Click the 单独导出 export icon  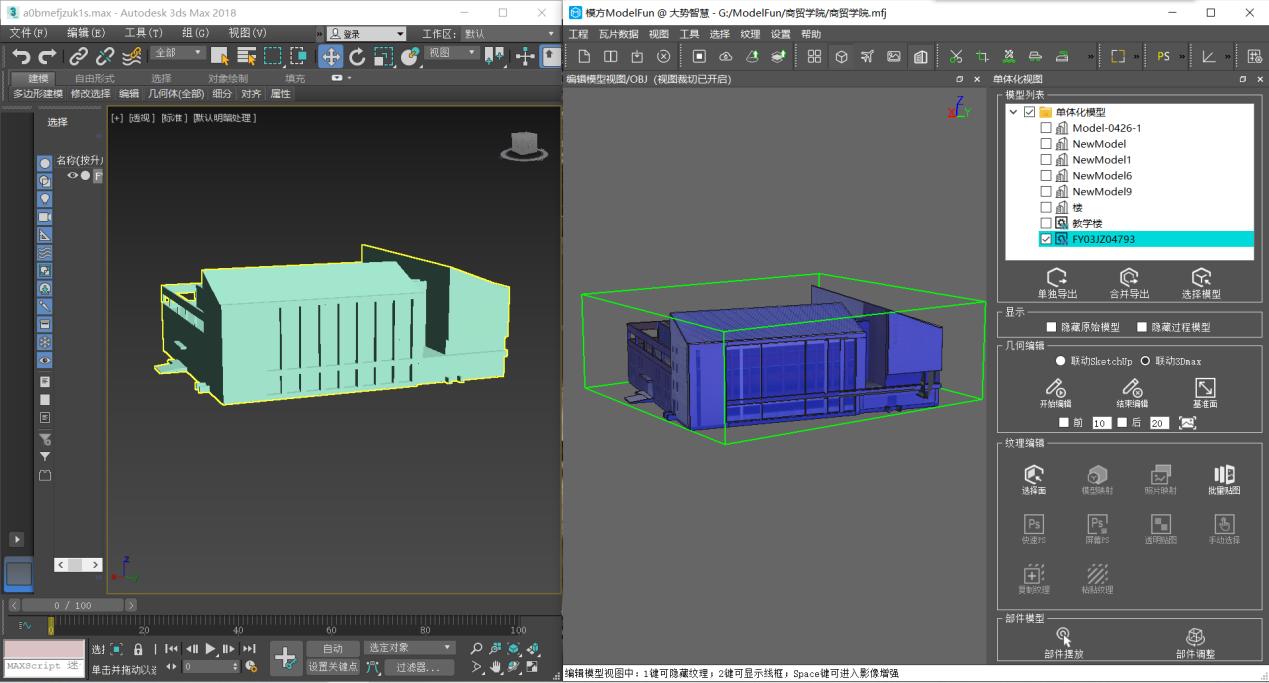[x=1057, y=277]
